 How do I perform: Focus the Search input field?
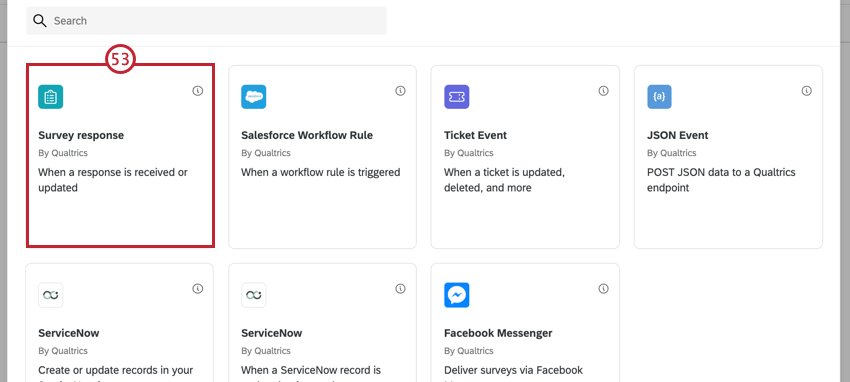[207, 21]
